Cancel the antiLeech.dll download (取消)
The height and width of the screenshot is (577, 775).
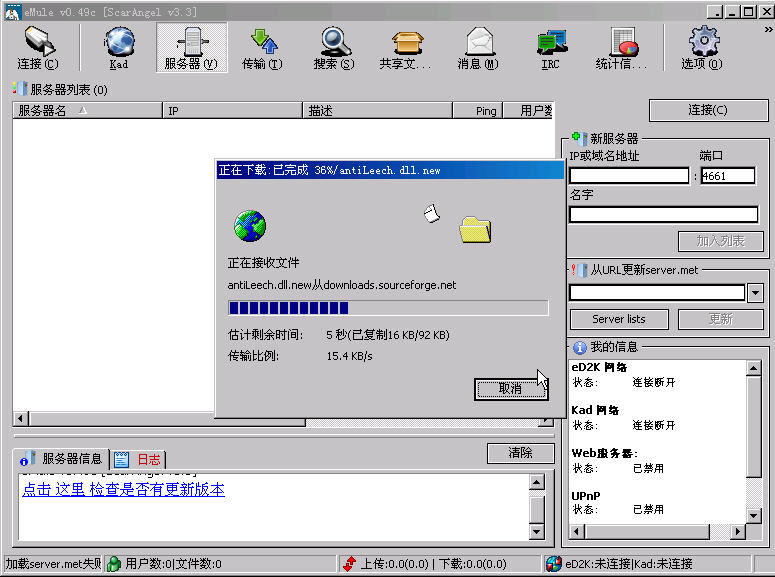(510, 388)
